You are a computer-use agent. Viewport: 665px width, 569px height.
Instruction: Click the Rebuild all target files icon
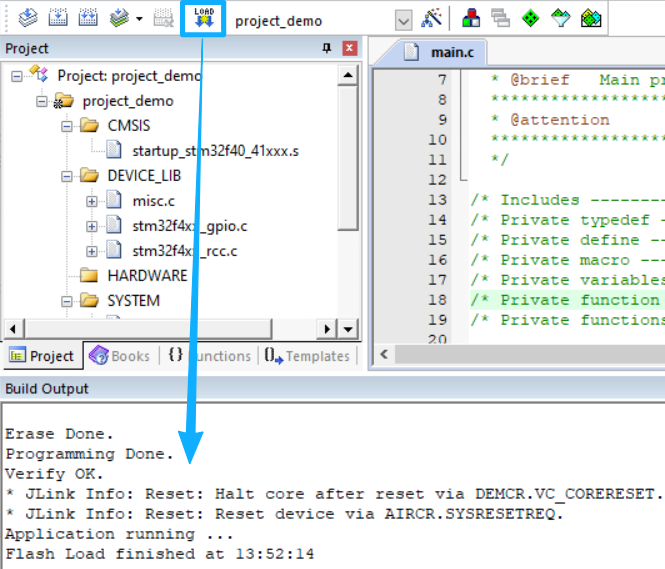(x=88, y=19)
